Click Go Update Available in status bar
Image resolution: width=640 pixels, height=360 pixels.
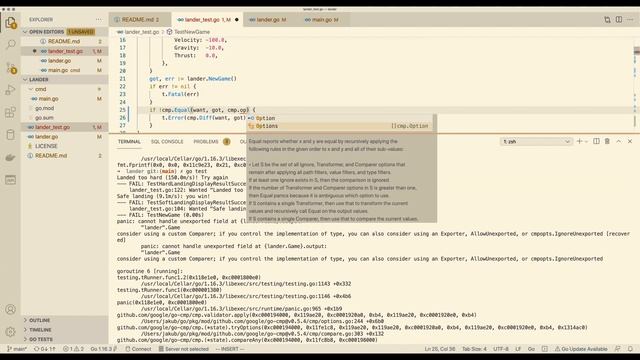pyautogui.click(x=581, y=349)
